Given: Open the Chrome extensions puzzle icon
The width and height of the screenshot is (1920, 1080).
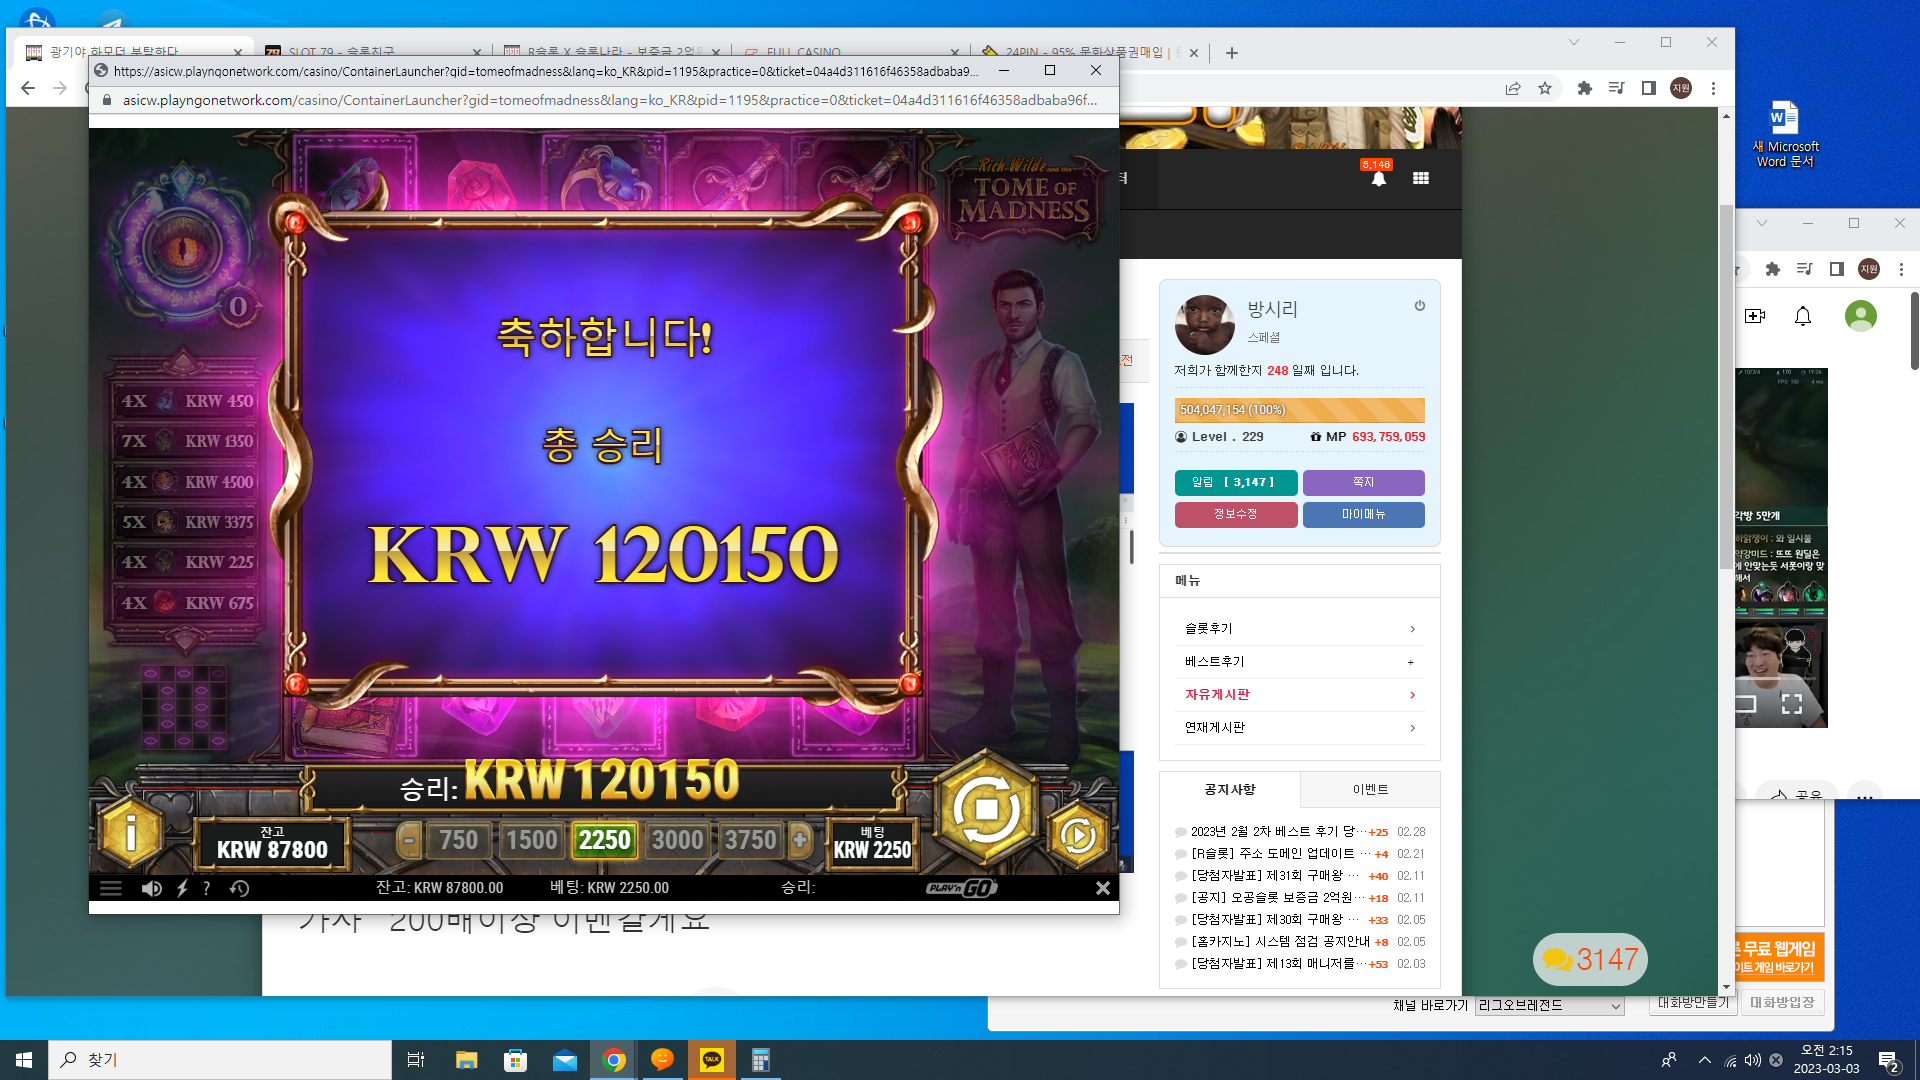Looking at the screenshot, I should (x=1584, y=88).
